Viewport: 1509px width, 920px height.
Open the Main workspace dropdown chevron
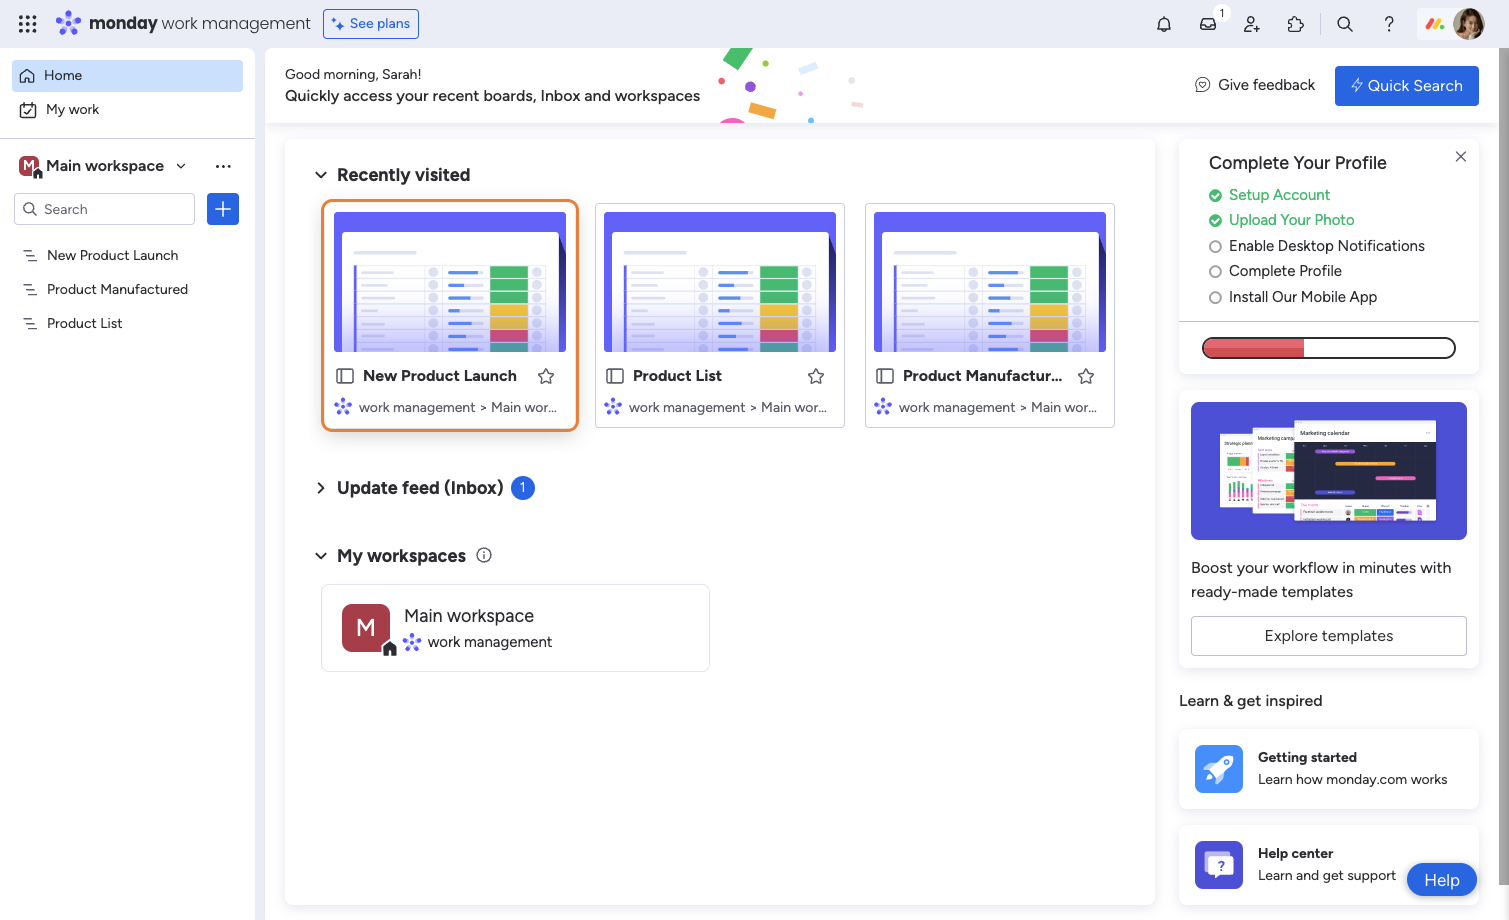[x=181, y=166]
